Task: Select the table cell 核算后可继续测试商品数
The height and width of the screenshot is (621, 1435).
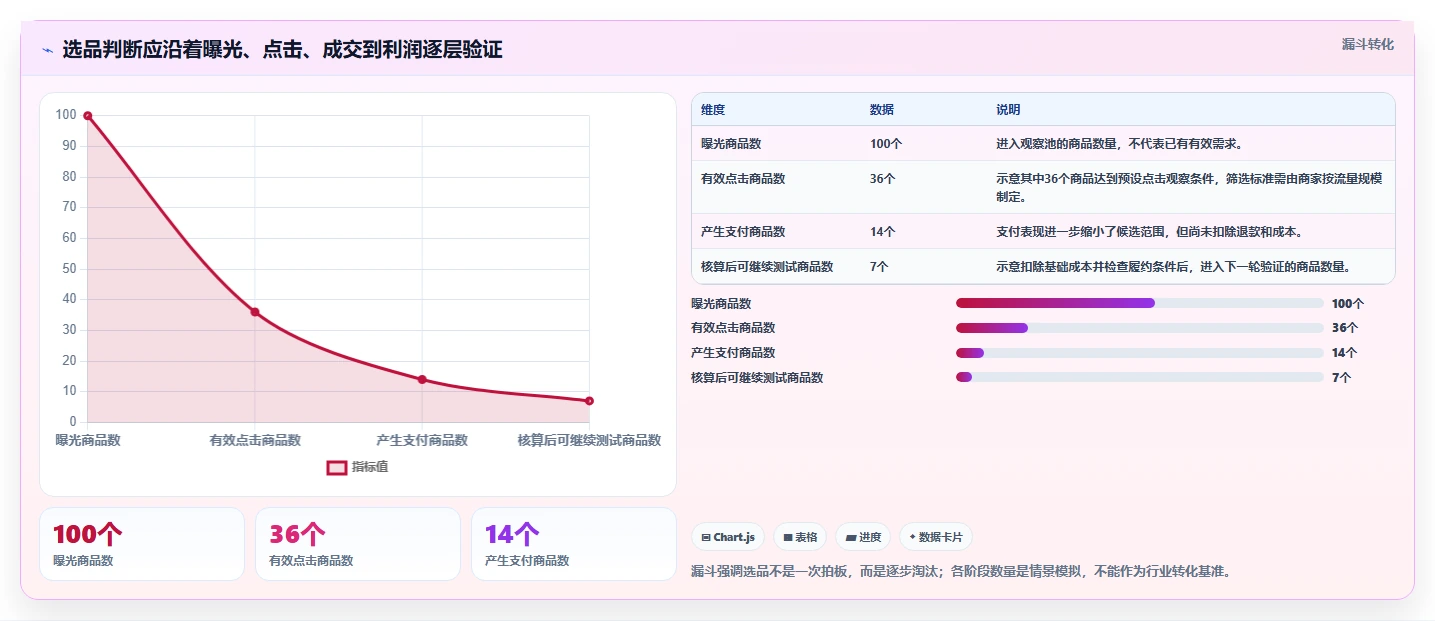Action: tap(767, 266)
